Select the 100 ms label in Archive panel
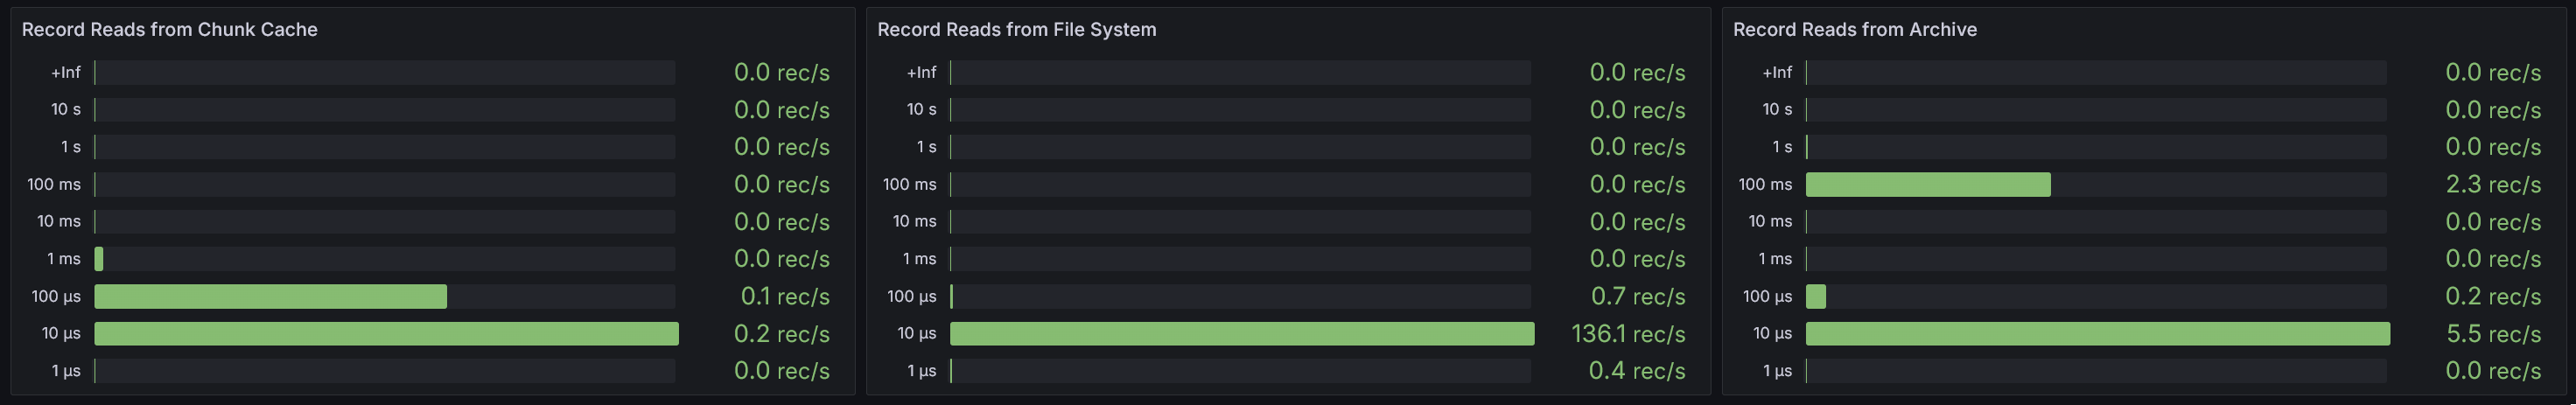 (1765, 185)
